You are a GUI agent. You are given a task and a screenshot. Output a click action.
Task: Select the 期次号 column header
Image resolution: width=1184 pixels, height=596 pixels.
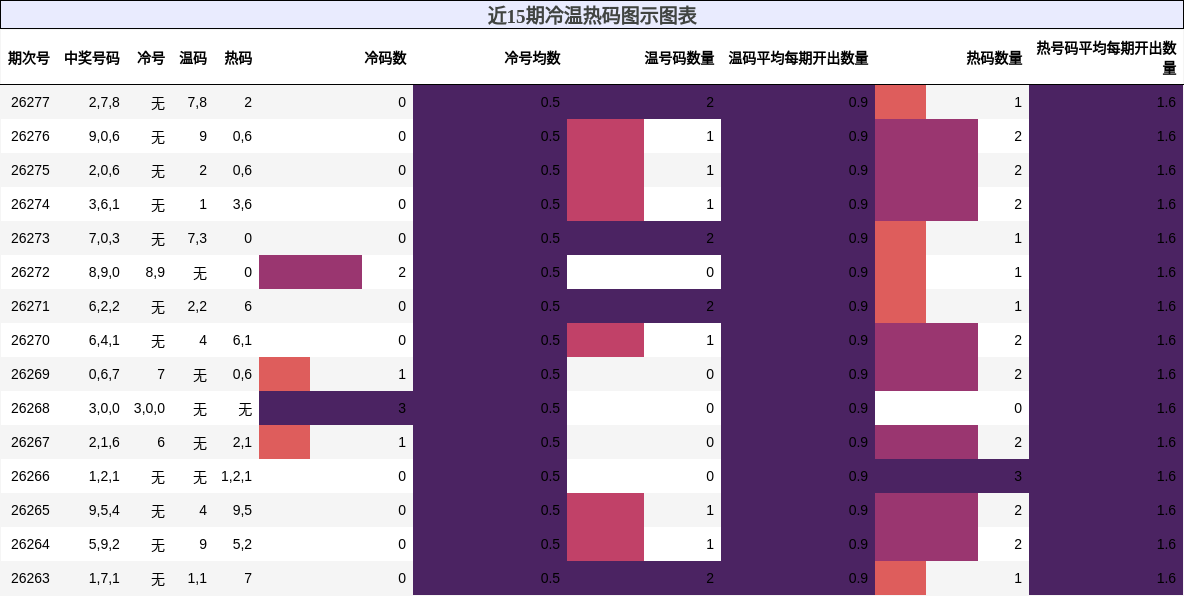pyautogui.click(x=29, y=58)
